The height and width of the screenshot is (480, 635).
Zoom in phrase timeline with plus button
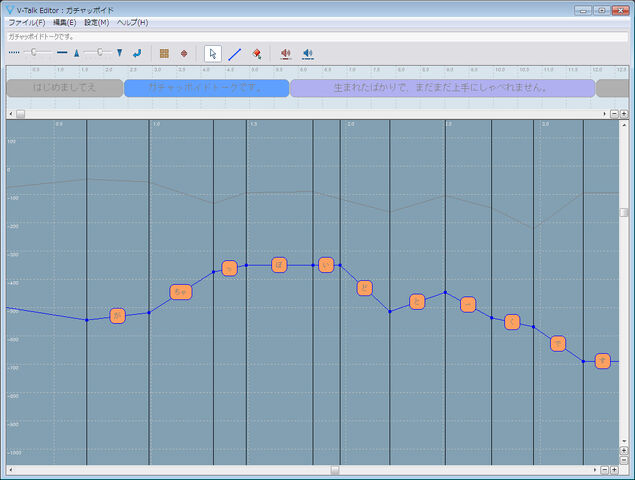(x=624, y=114)
